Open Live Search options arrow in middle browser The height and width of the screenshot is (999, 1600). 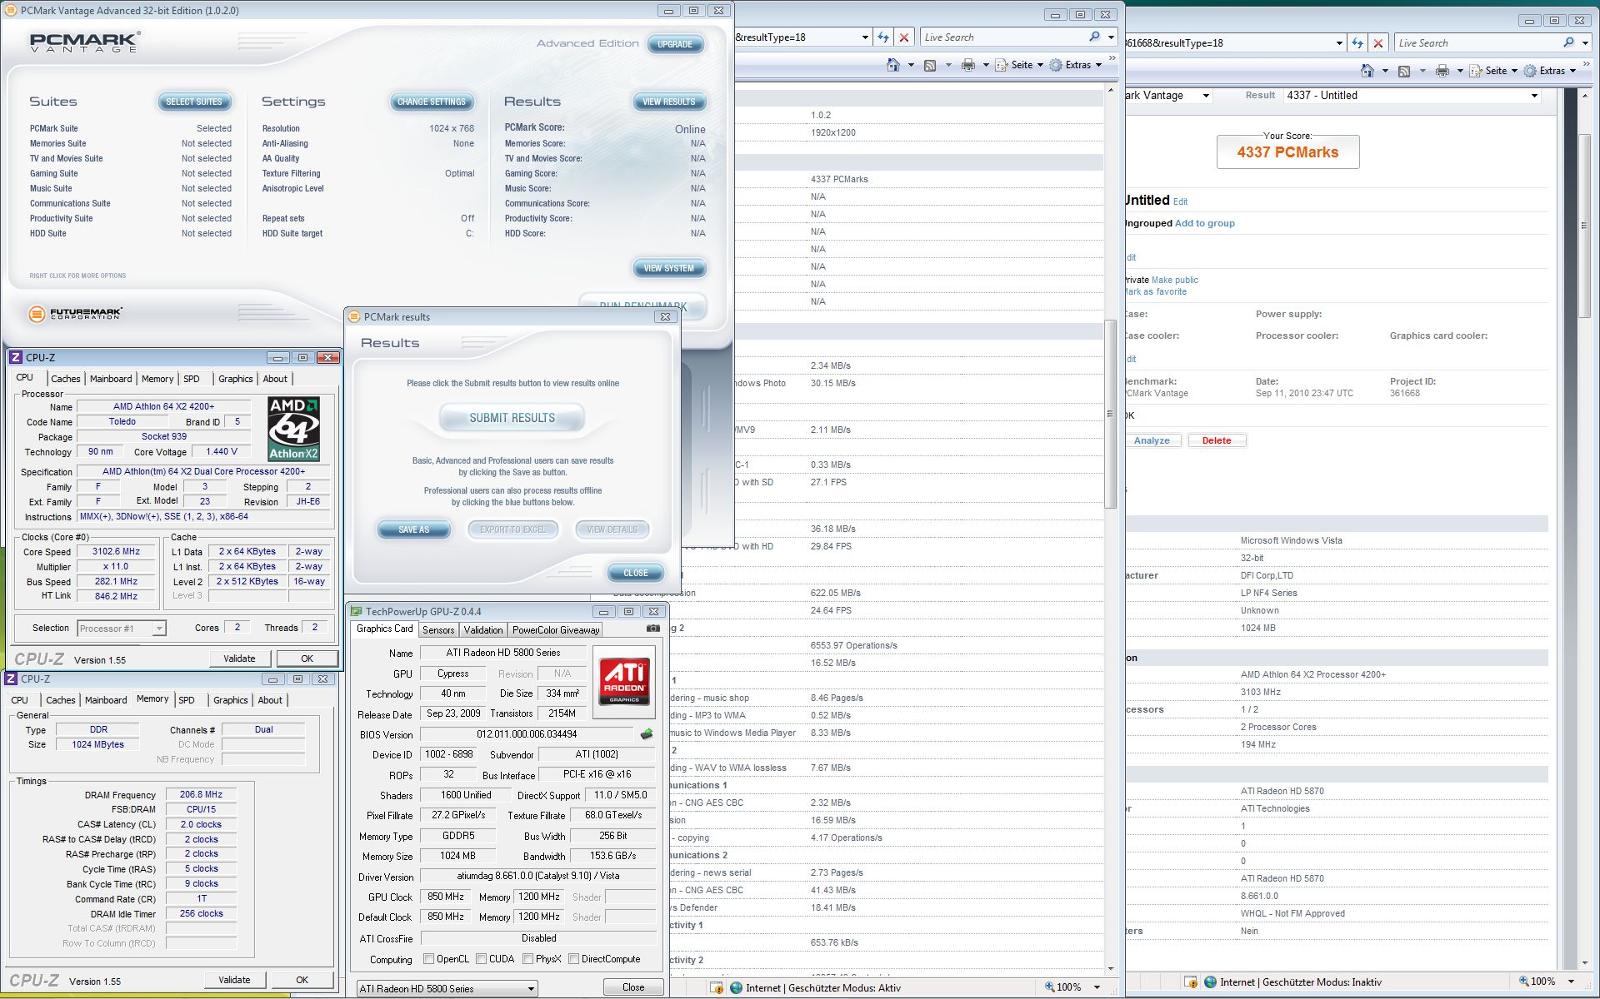coord(1111,37)
